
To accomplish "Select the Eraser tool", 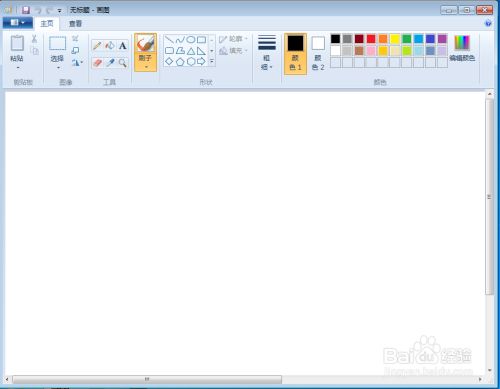I will pyautogui.click(x=97, y=62).
